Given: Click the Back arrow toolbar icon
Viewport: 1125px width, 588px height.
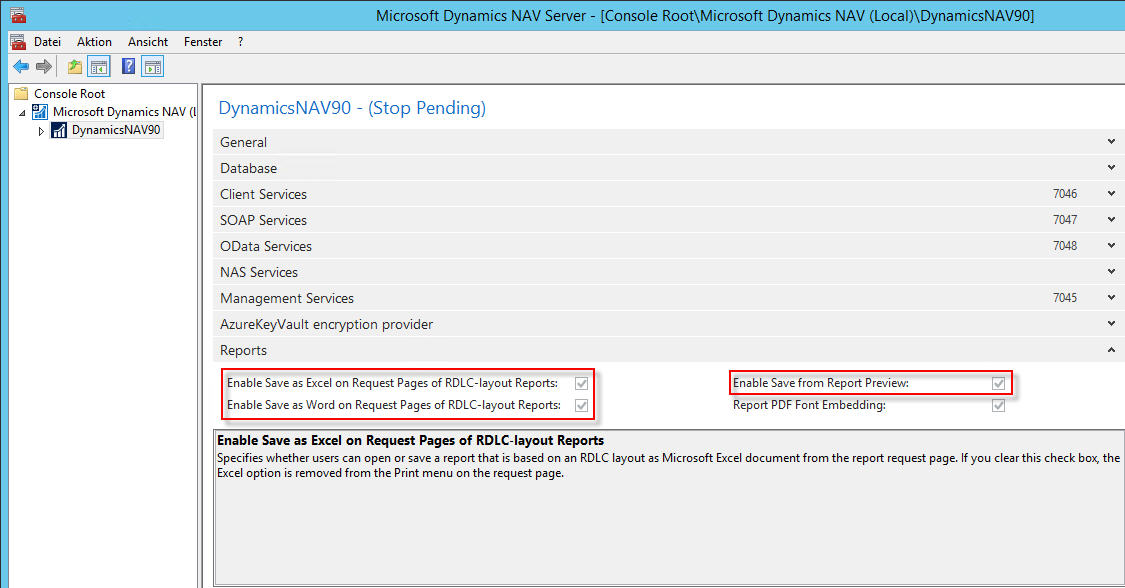Looking at the screenshot, I should [x=21, y=67].
